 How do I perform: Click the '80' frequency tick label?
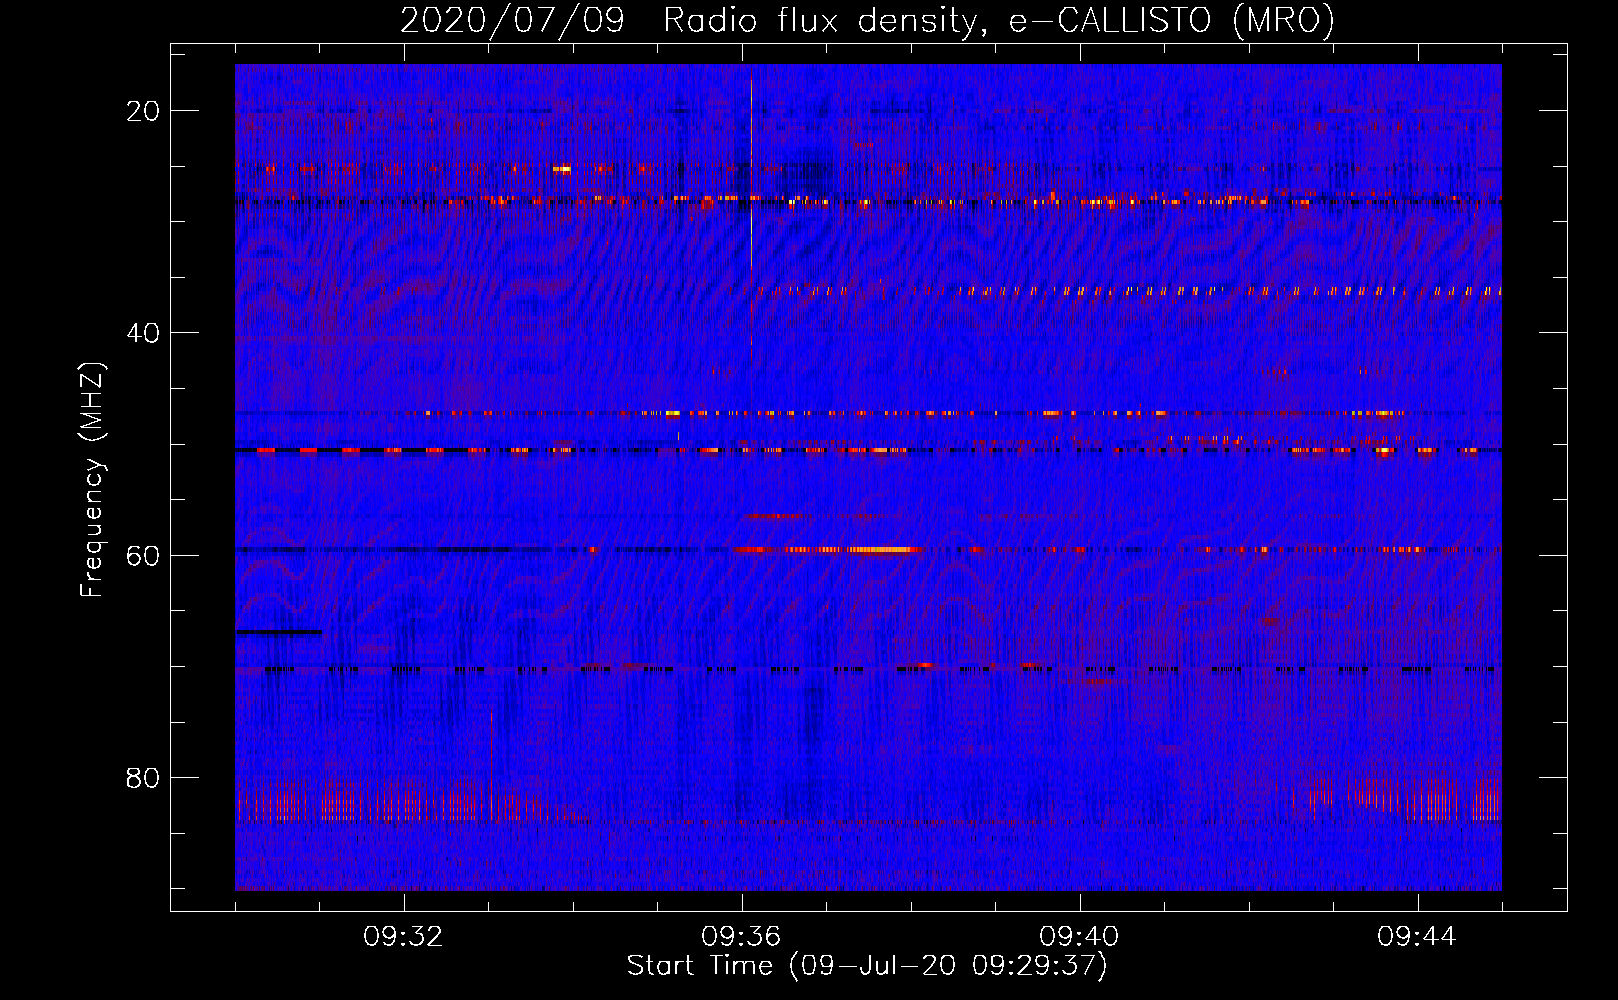pos(143,778)
